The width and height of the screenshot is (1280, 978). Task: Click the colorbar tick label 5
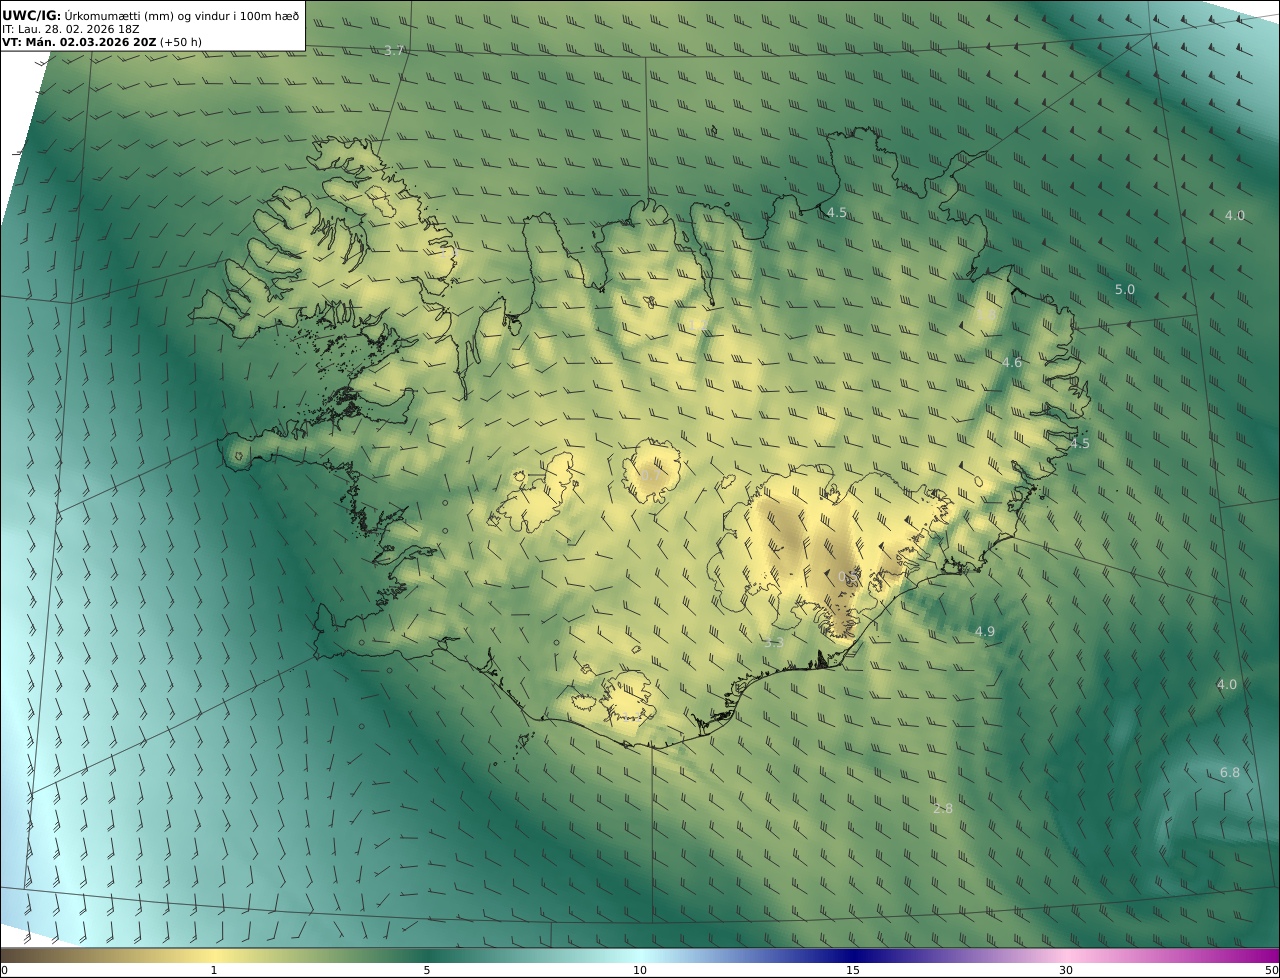(427, 970)
